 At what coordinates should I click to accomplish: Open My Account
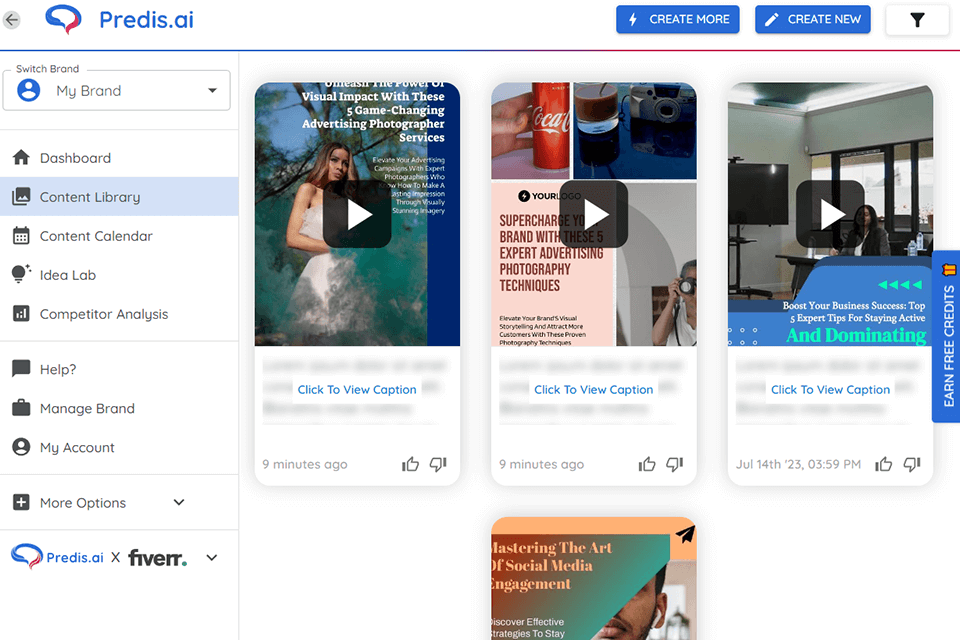[119, 447]
